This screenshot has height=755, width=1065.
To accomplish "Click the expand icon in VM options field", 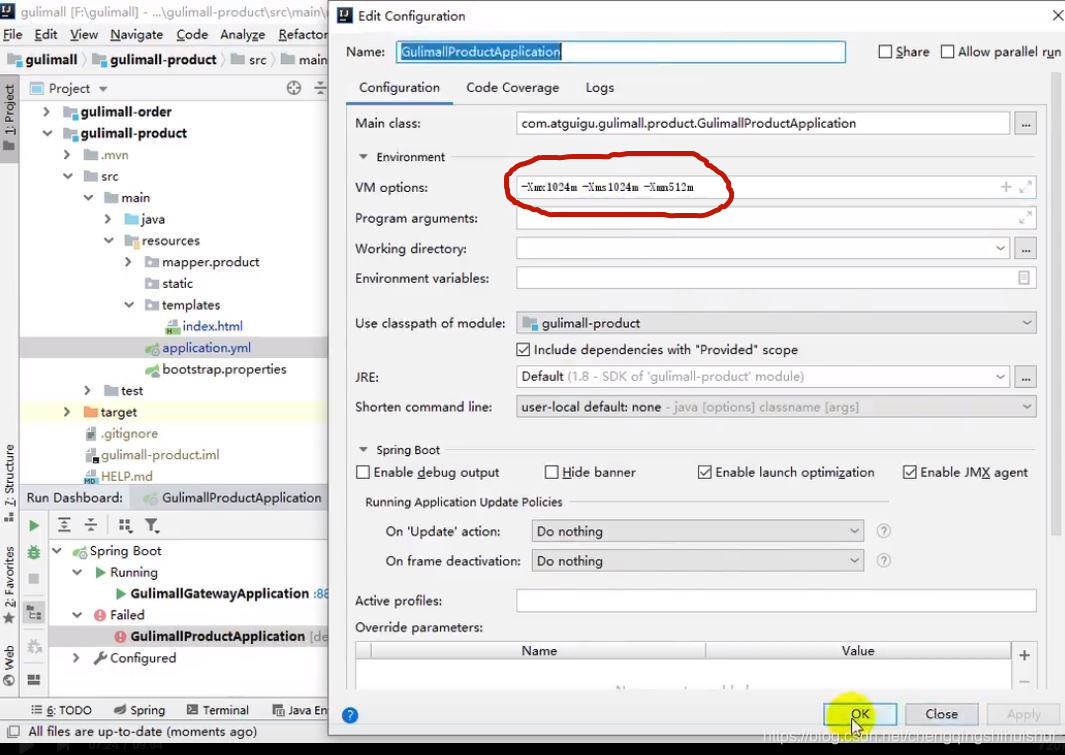I will (1026, 187).
